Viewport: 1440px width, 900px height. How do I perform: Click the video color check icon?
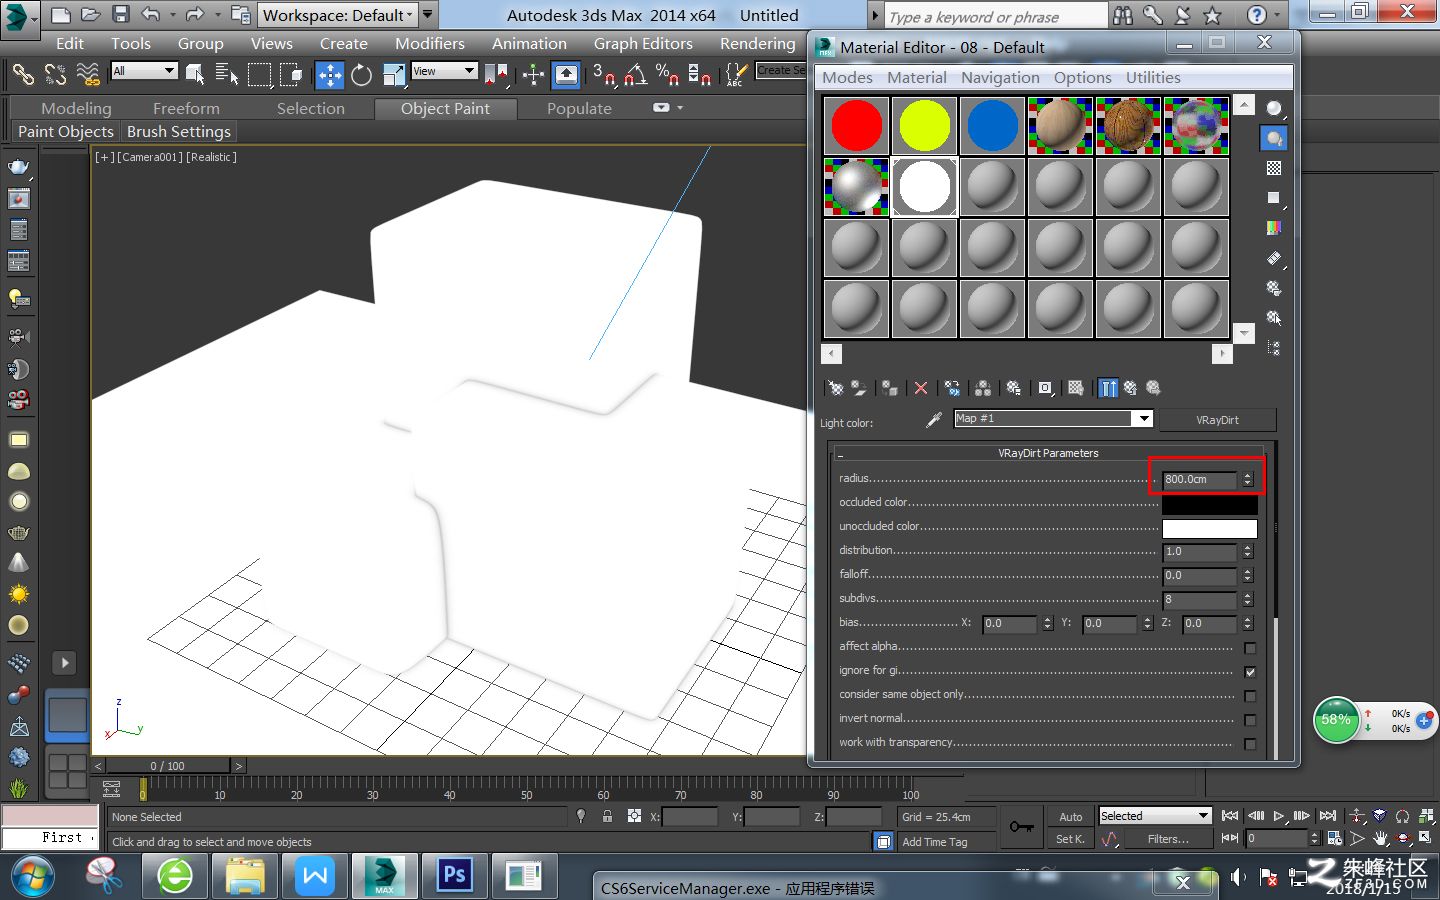tap(1274, 228)
